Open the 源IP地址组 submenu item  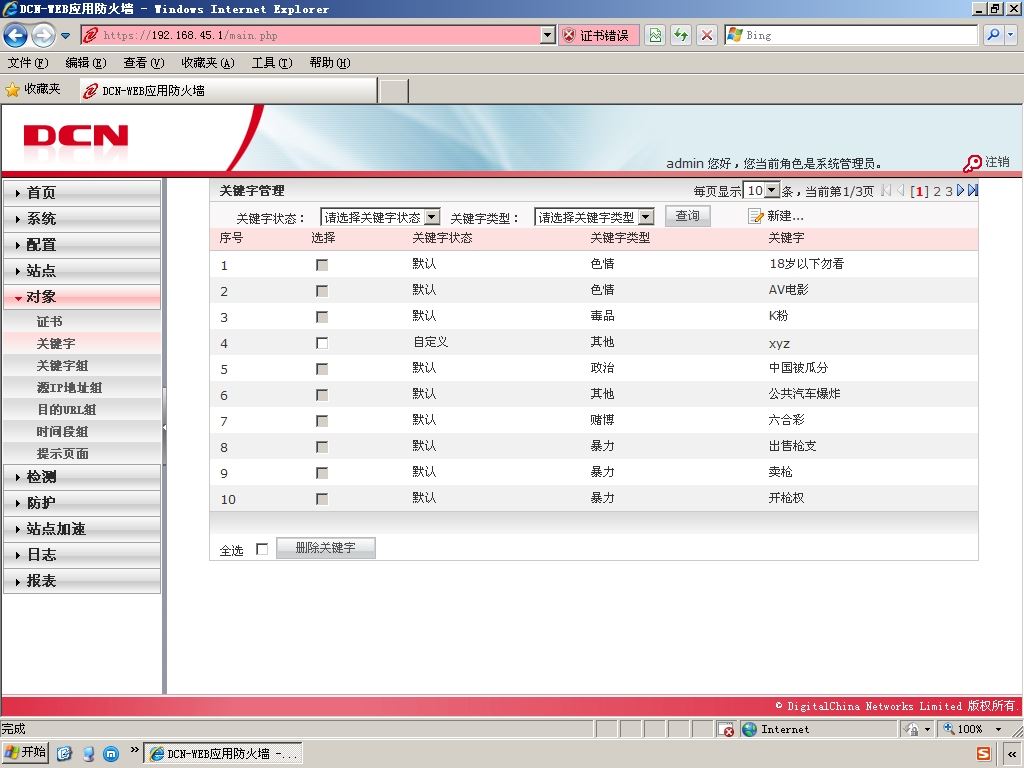tap(82, 387)
